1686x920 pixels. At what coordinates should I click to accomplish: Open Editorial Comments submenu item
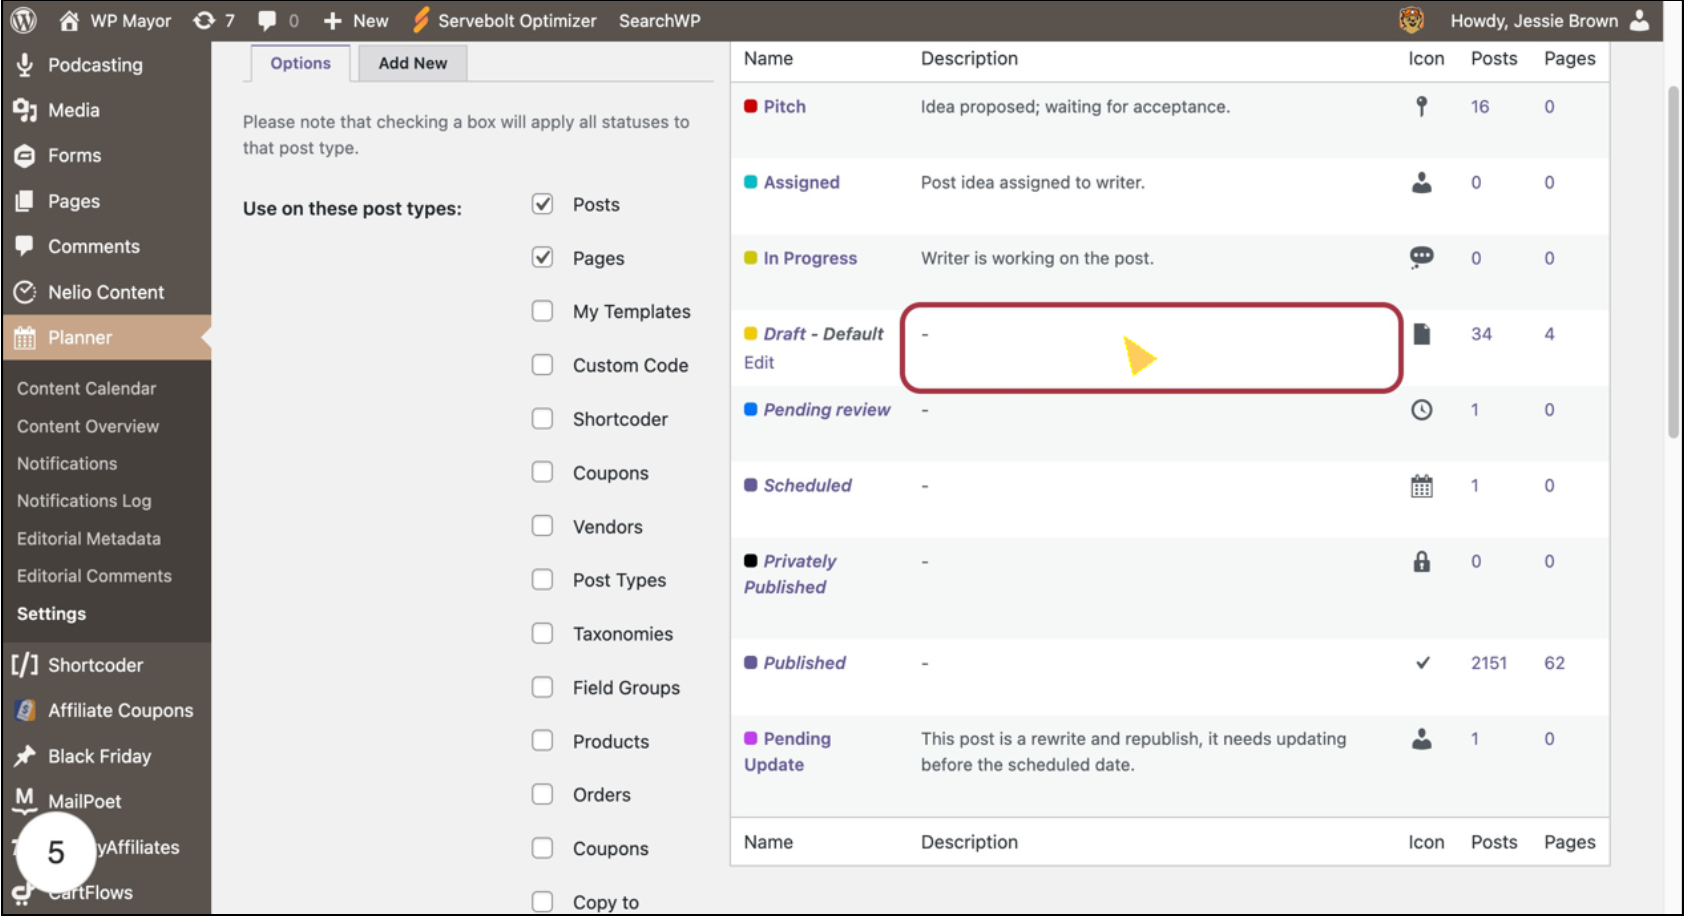[94, 576]
